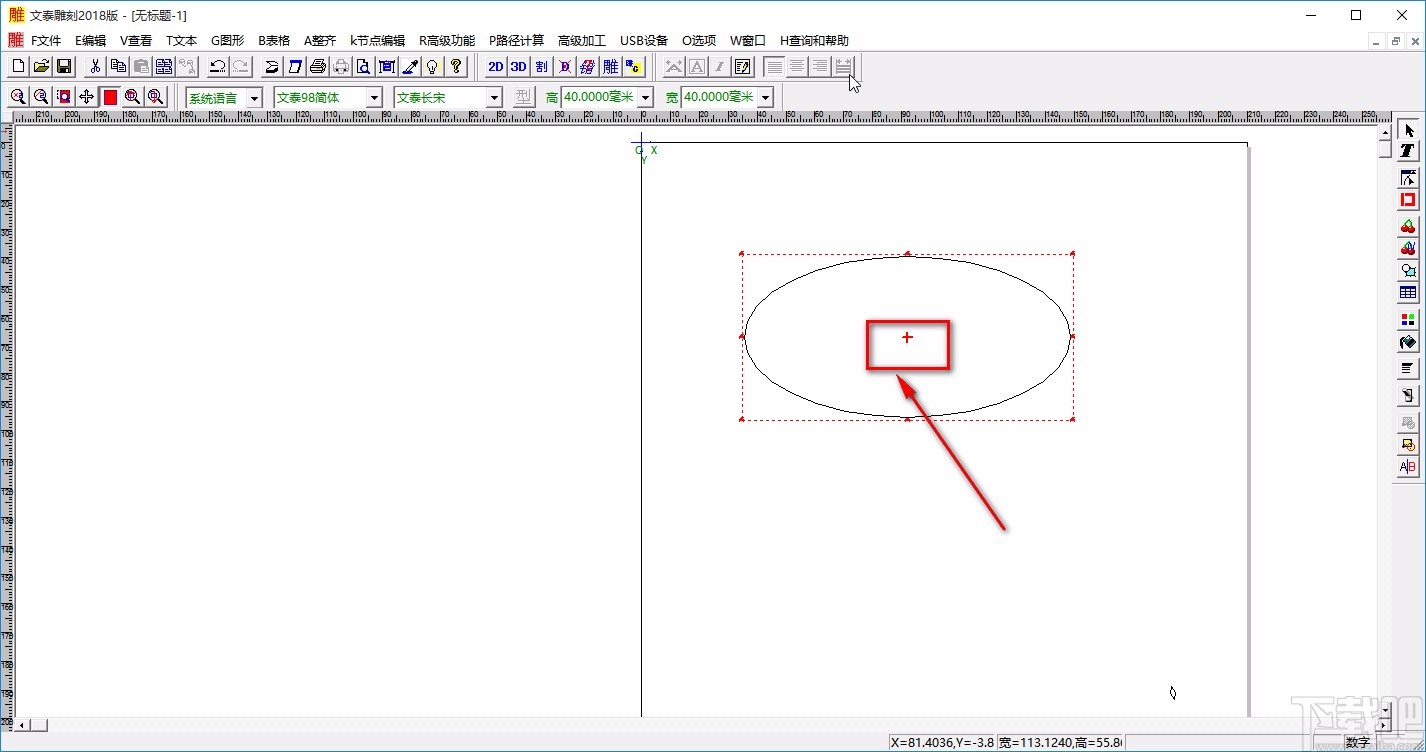The height and width of the screenshot is (752, 1426).
Task: Open the 系统语言 language dropdown
Action: pyautogui.click(x=254, y=97)
